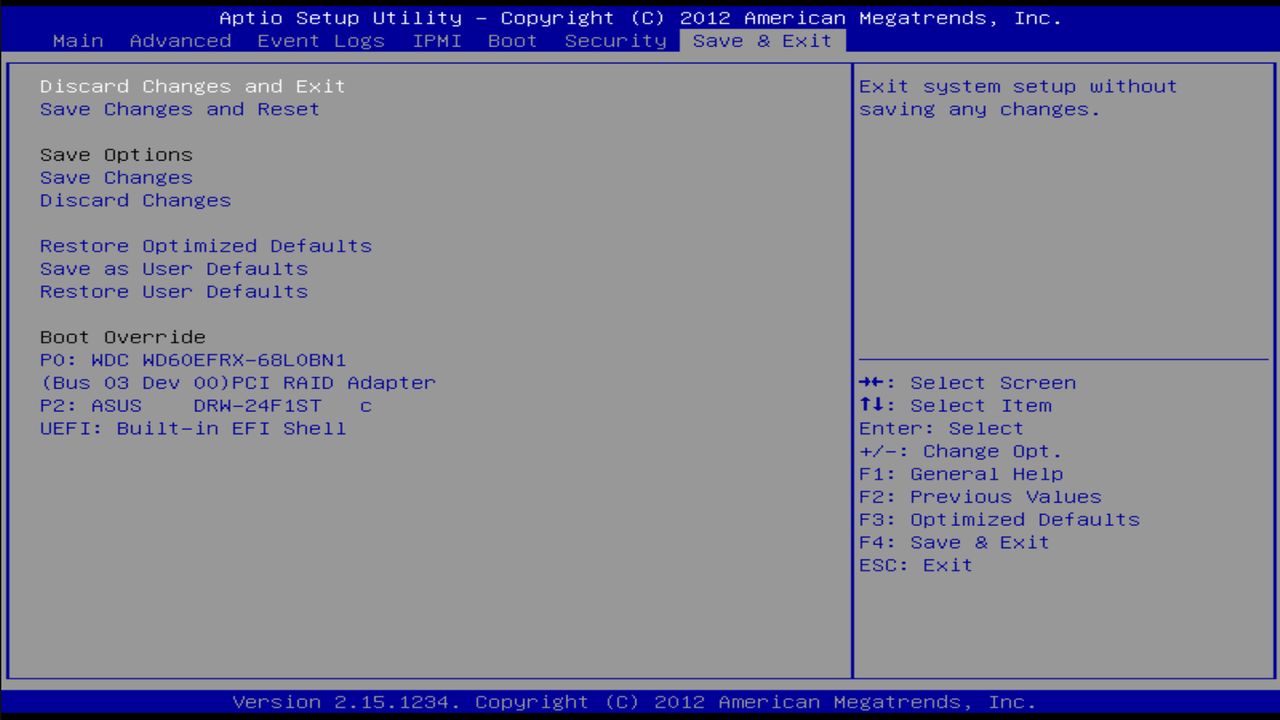Select the Save & Exit tab
Screen dimensions: 1280x720
(x=762, y=41)
